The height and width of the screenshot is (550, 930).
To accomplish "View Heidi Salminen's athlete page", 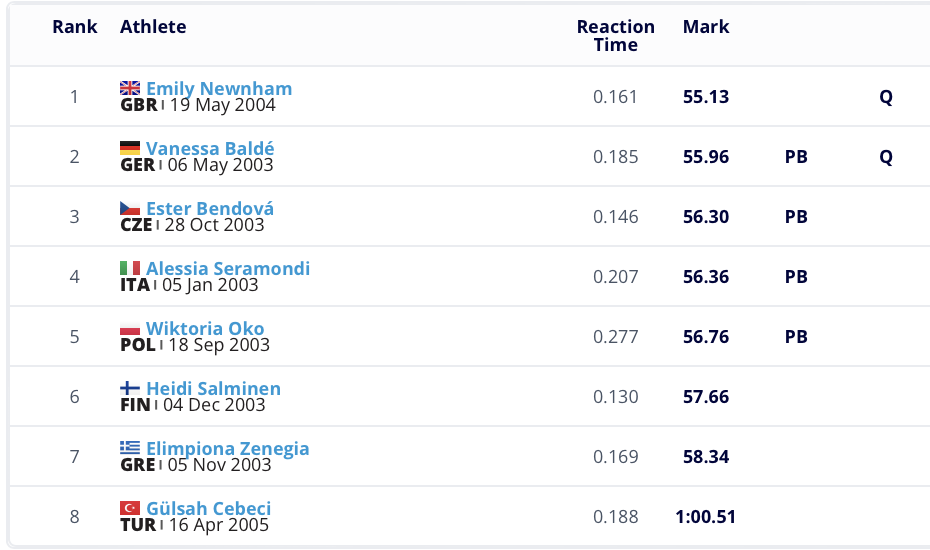I will coord(213,388).
